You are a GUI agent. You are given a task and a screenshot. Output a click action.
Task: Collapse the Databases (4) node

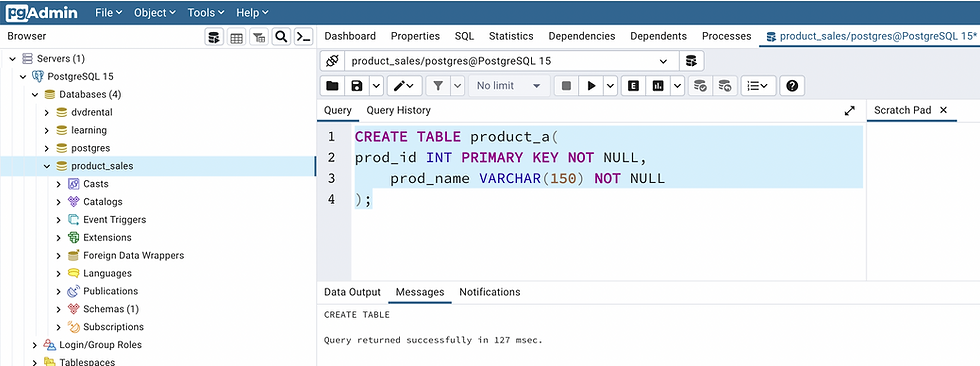click(35, 95)
